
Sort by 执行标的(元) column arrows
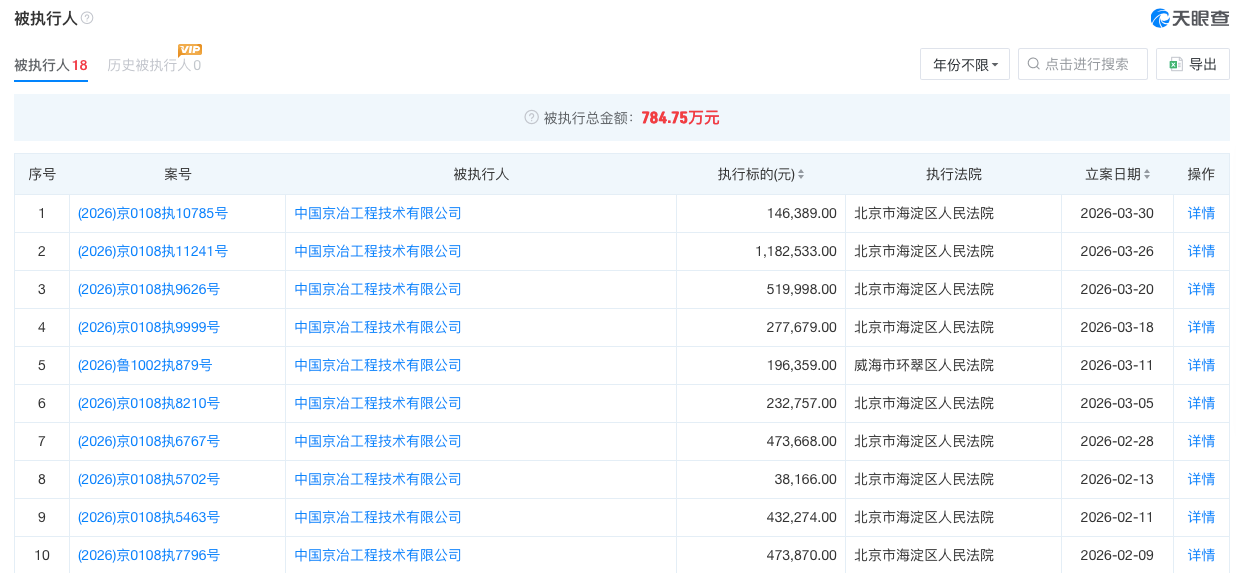tap(801, 175)
